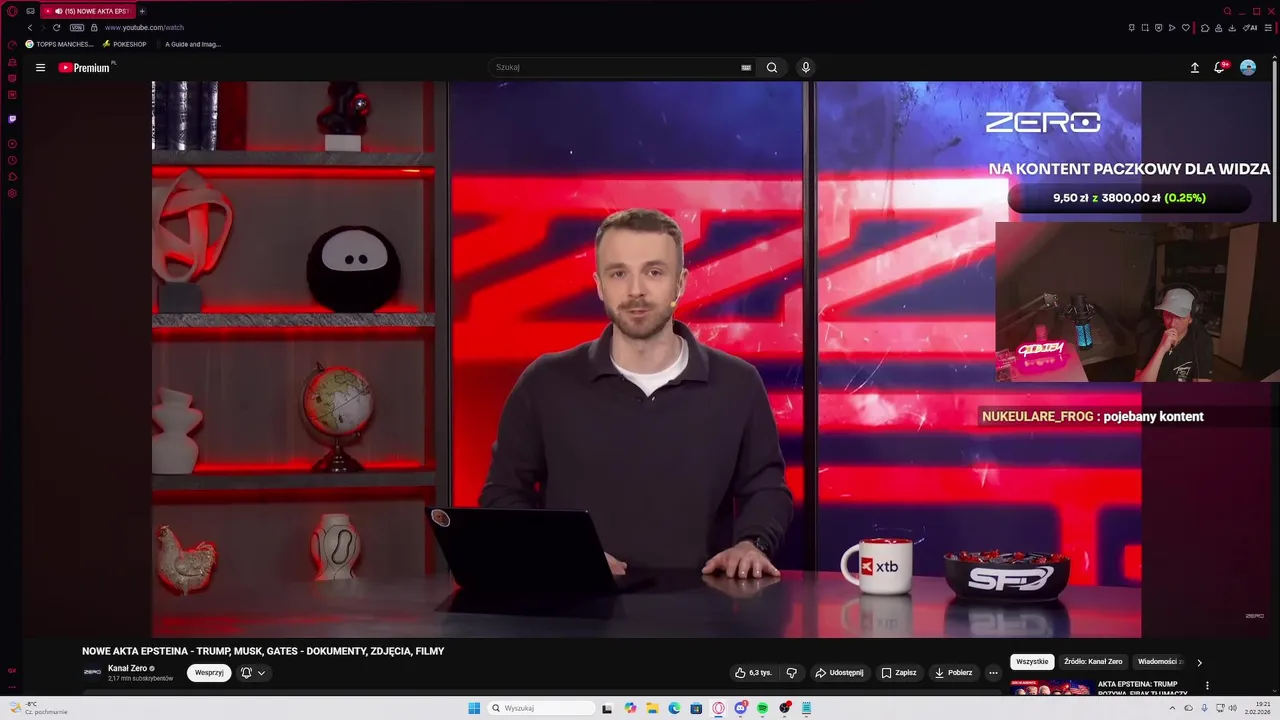Click the Pobierz download button
The width and height of the screenshot is (1280, 720).
point(953,673)
